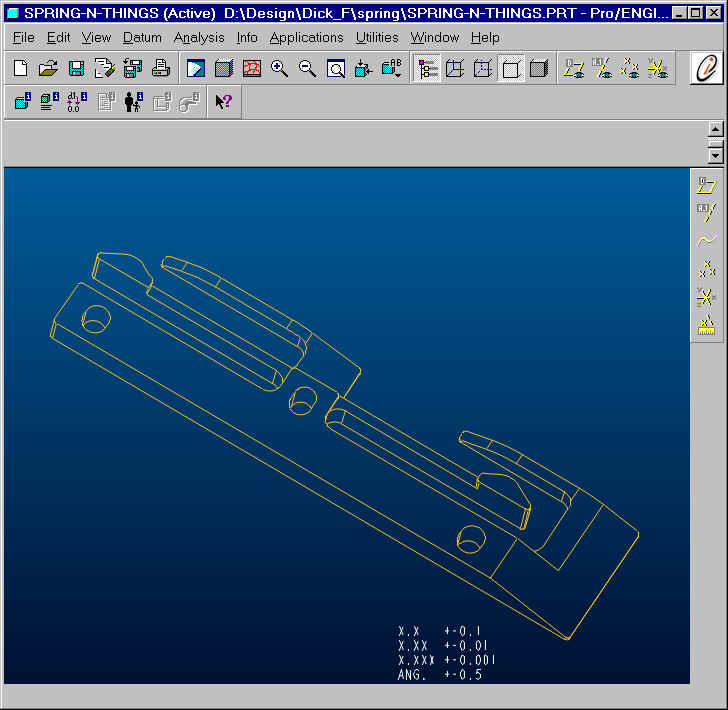Click the Repaint screen icon

pos(195,68)
